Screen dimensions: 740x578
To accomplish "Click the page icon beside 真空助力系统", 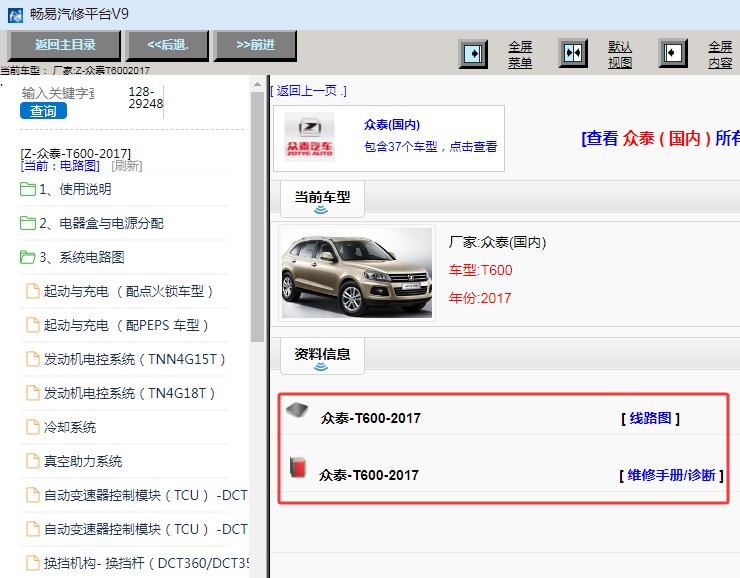I will click(x=33, y=461).
